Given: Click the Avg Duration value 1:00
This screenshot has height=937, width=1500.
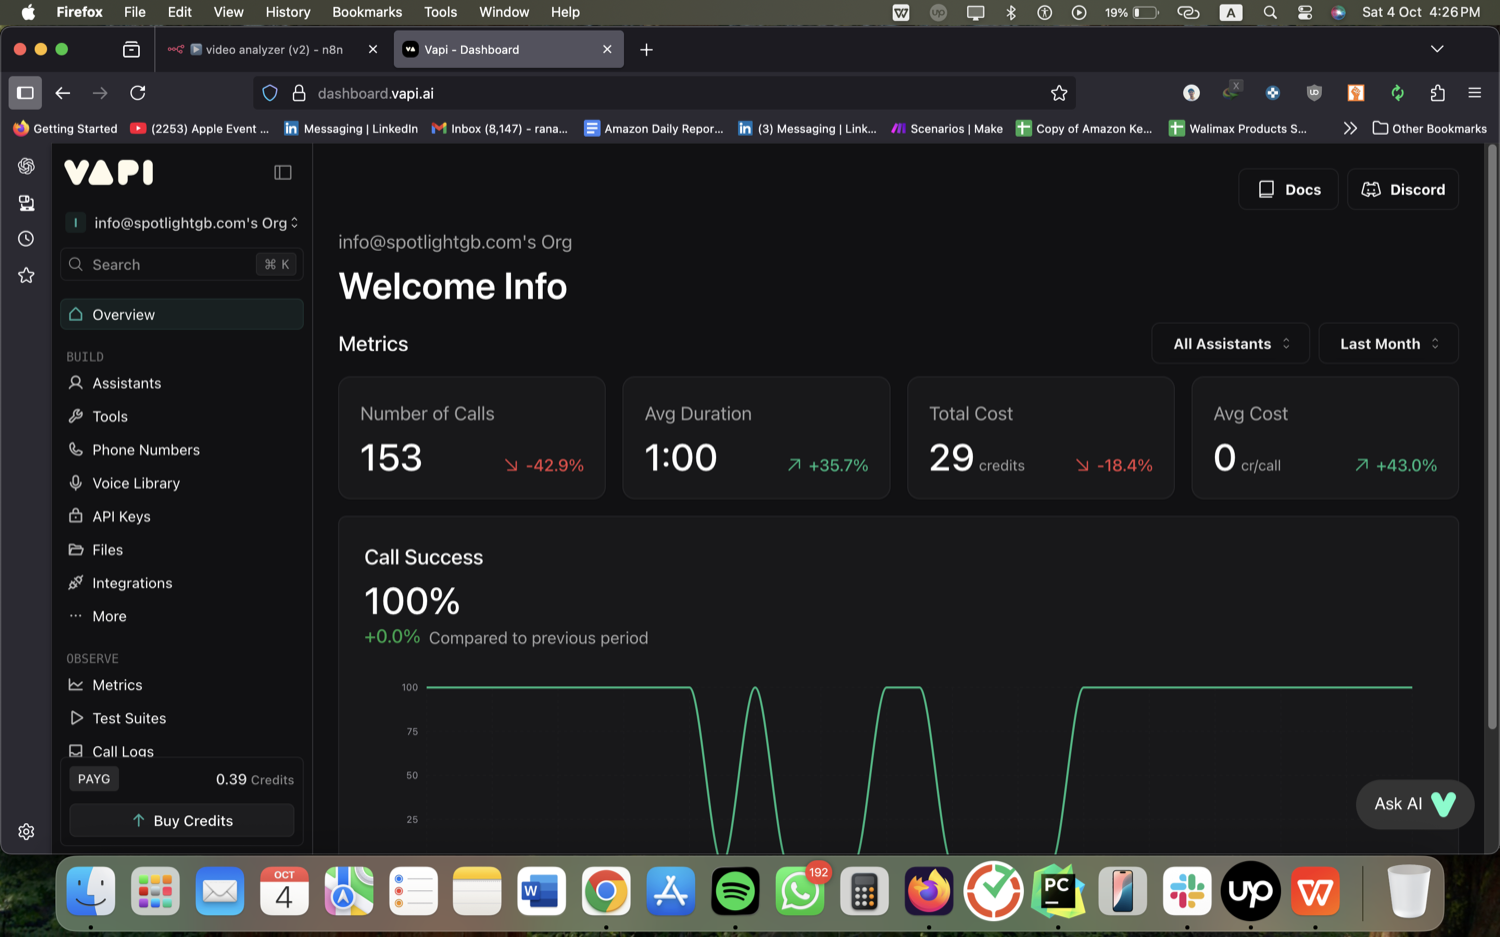Looking at the screenshot, I should [681, 458].
